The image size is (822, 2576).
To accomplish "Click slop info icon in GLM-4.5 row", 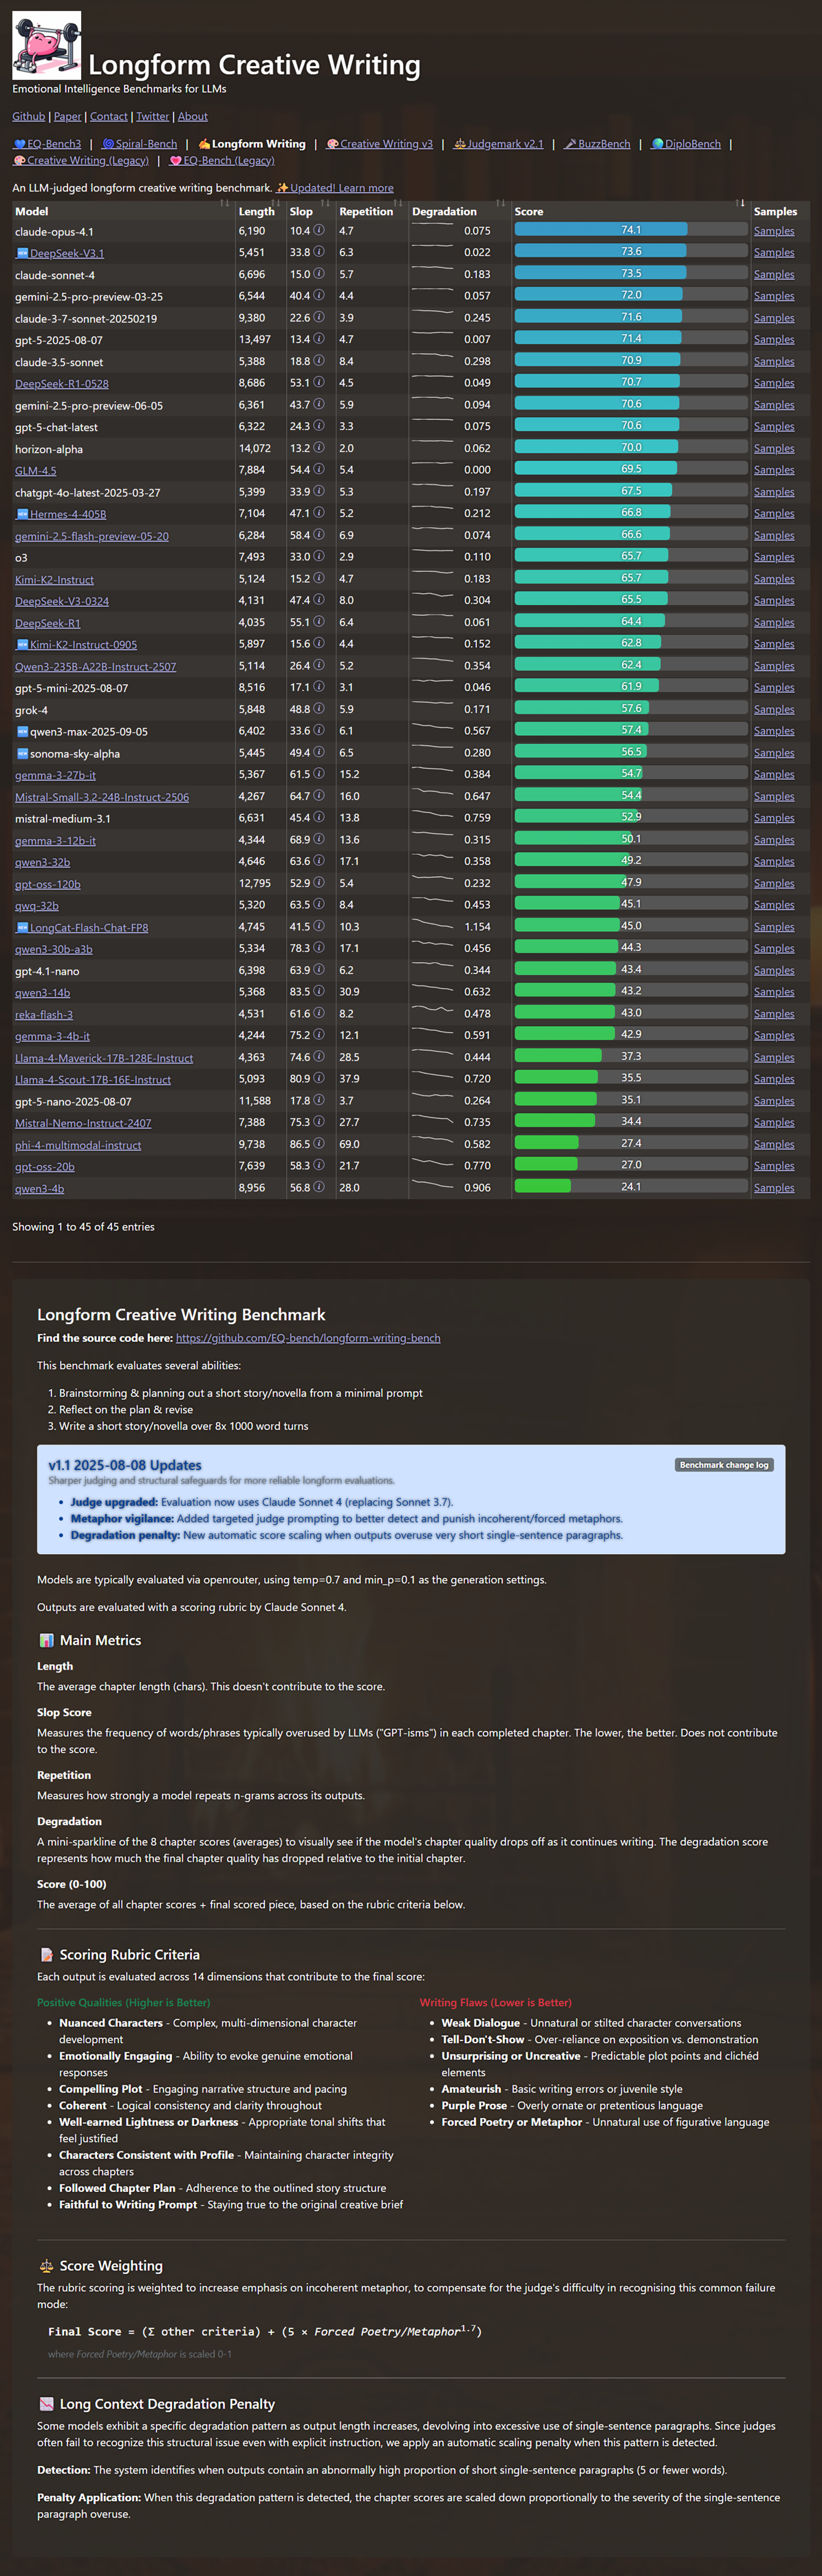I will click(319, 469).
